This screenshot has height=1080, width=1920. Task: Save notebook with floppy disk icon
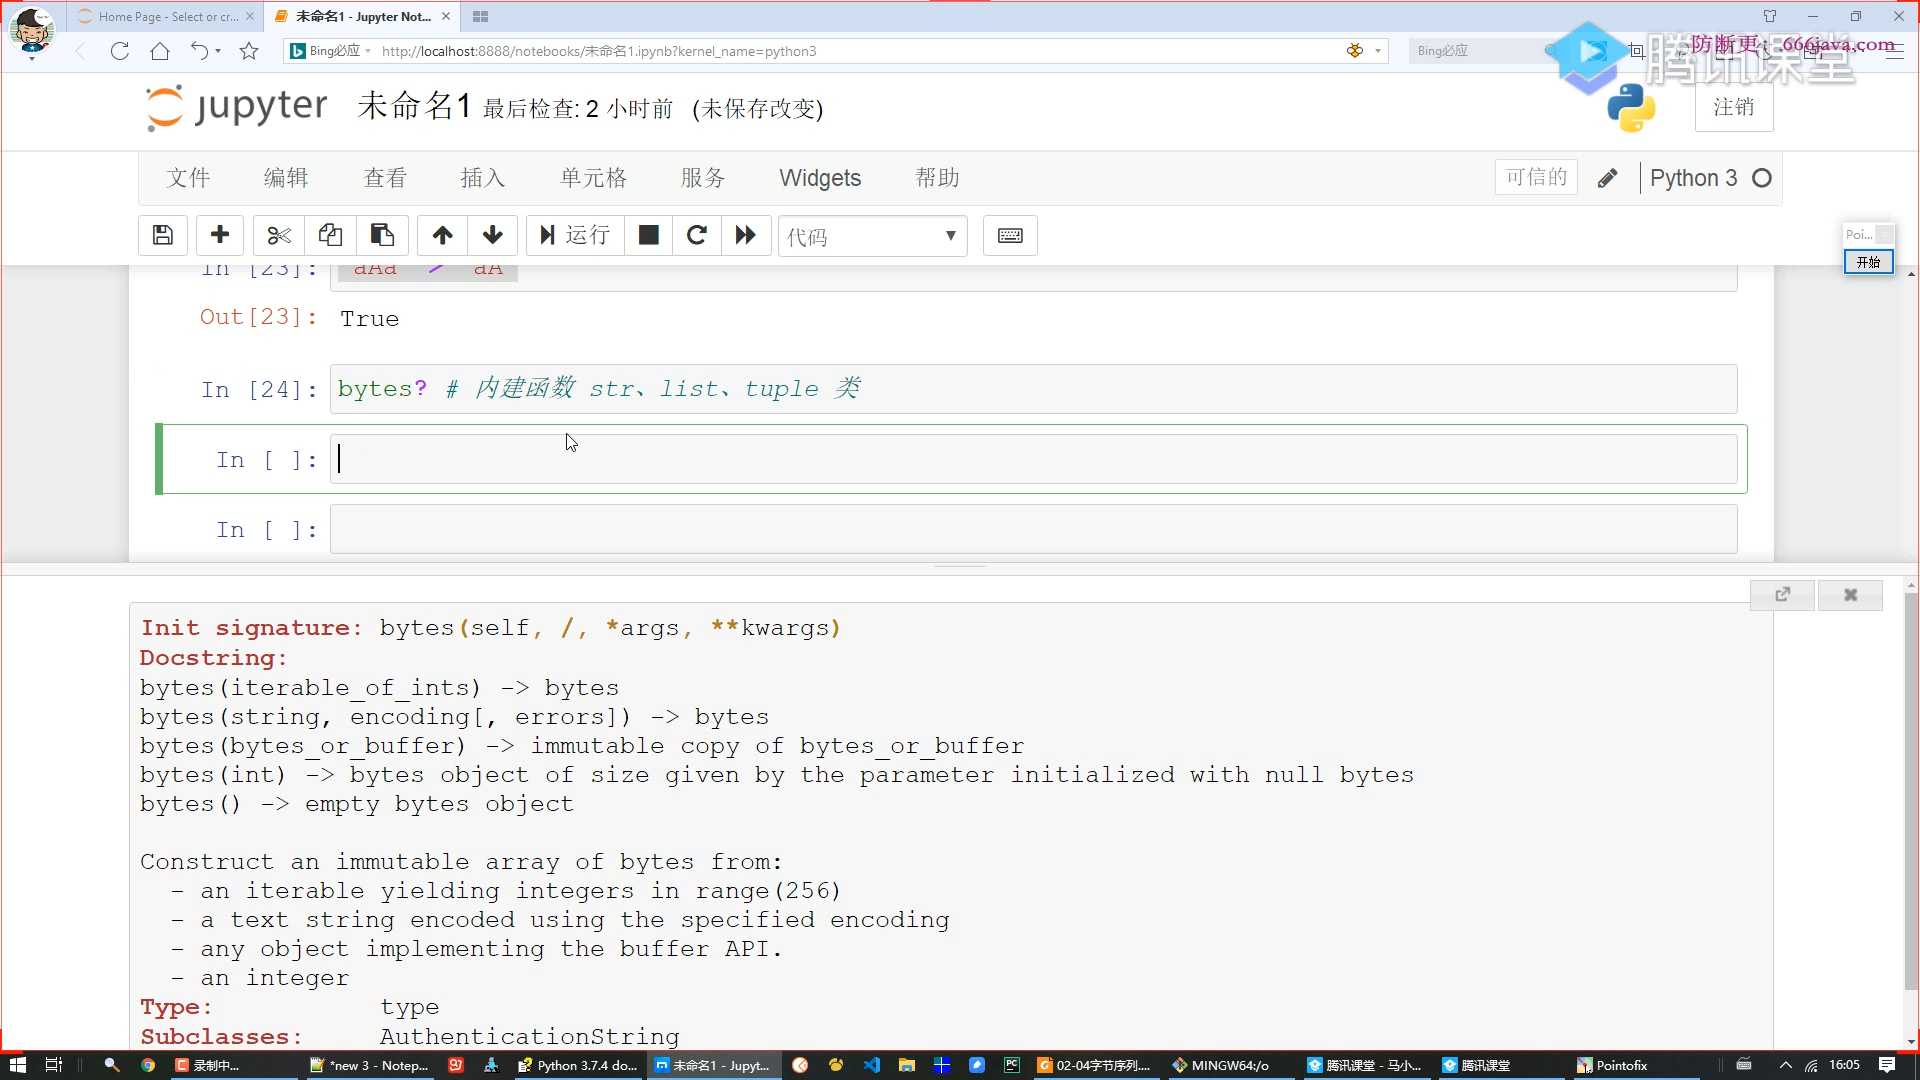tap(163, 235)
